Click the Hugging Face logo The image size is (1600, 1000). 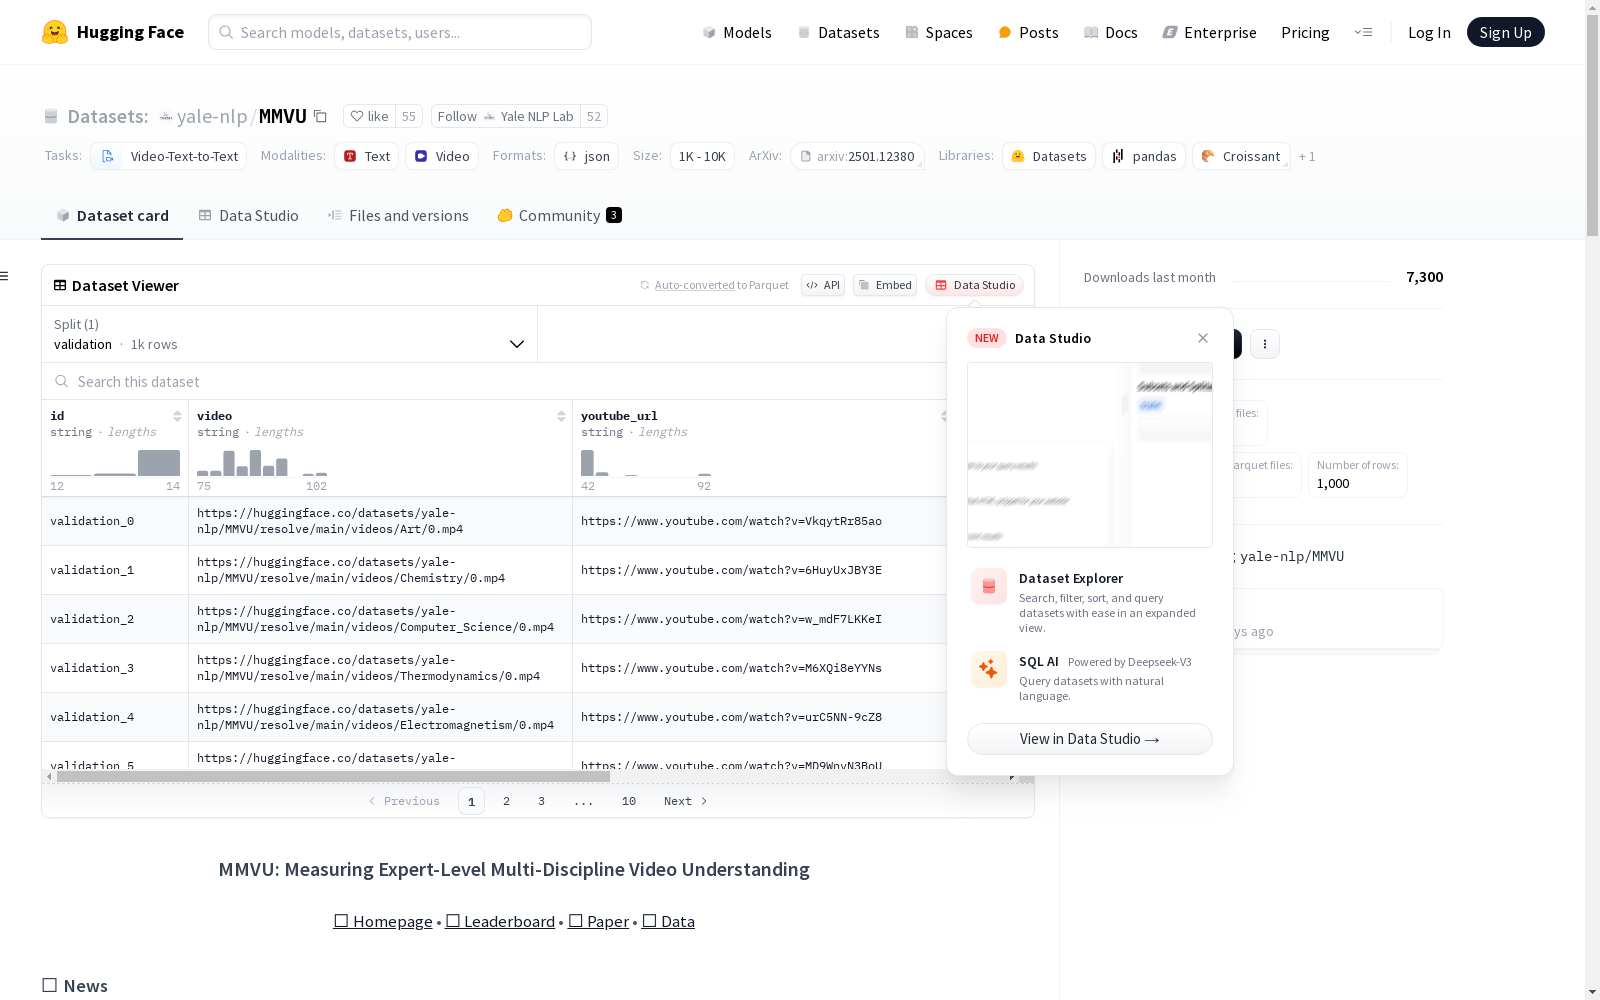click(x=113, y=32)
